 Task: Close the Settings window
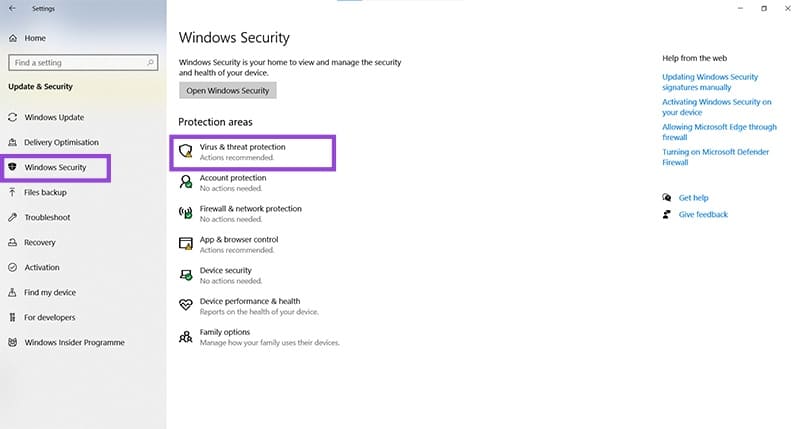coord(788,8)
